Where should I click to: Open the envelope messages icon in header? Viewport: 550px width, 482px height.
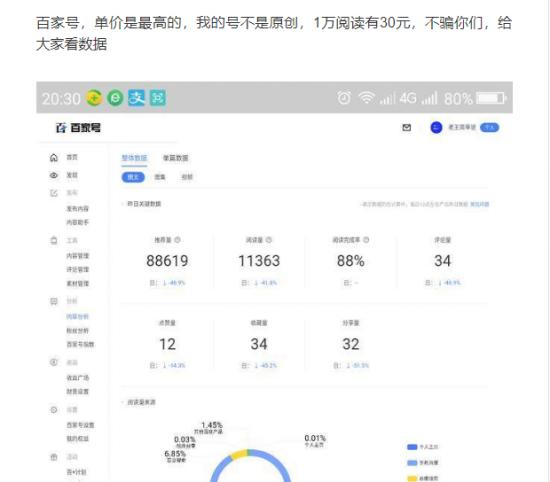407,127
